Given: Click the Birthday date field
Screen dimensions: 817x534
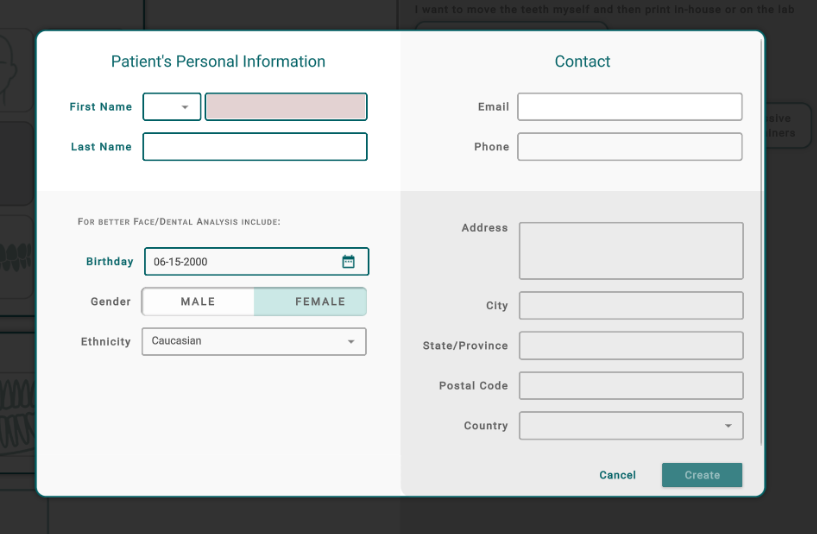Looking at the screenshot, I should tap(256, 262).
